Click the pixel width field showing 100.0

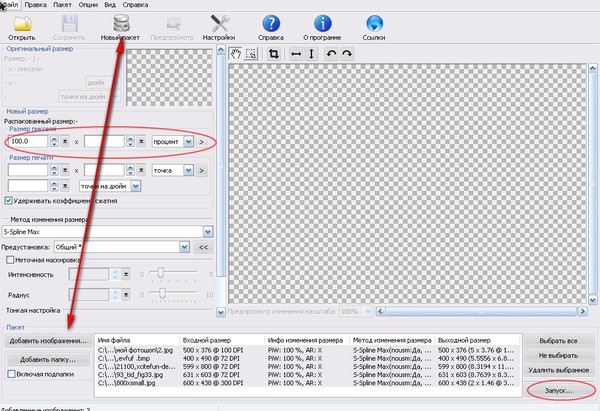(x=28, y=142)
